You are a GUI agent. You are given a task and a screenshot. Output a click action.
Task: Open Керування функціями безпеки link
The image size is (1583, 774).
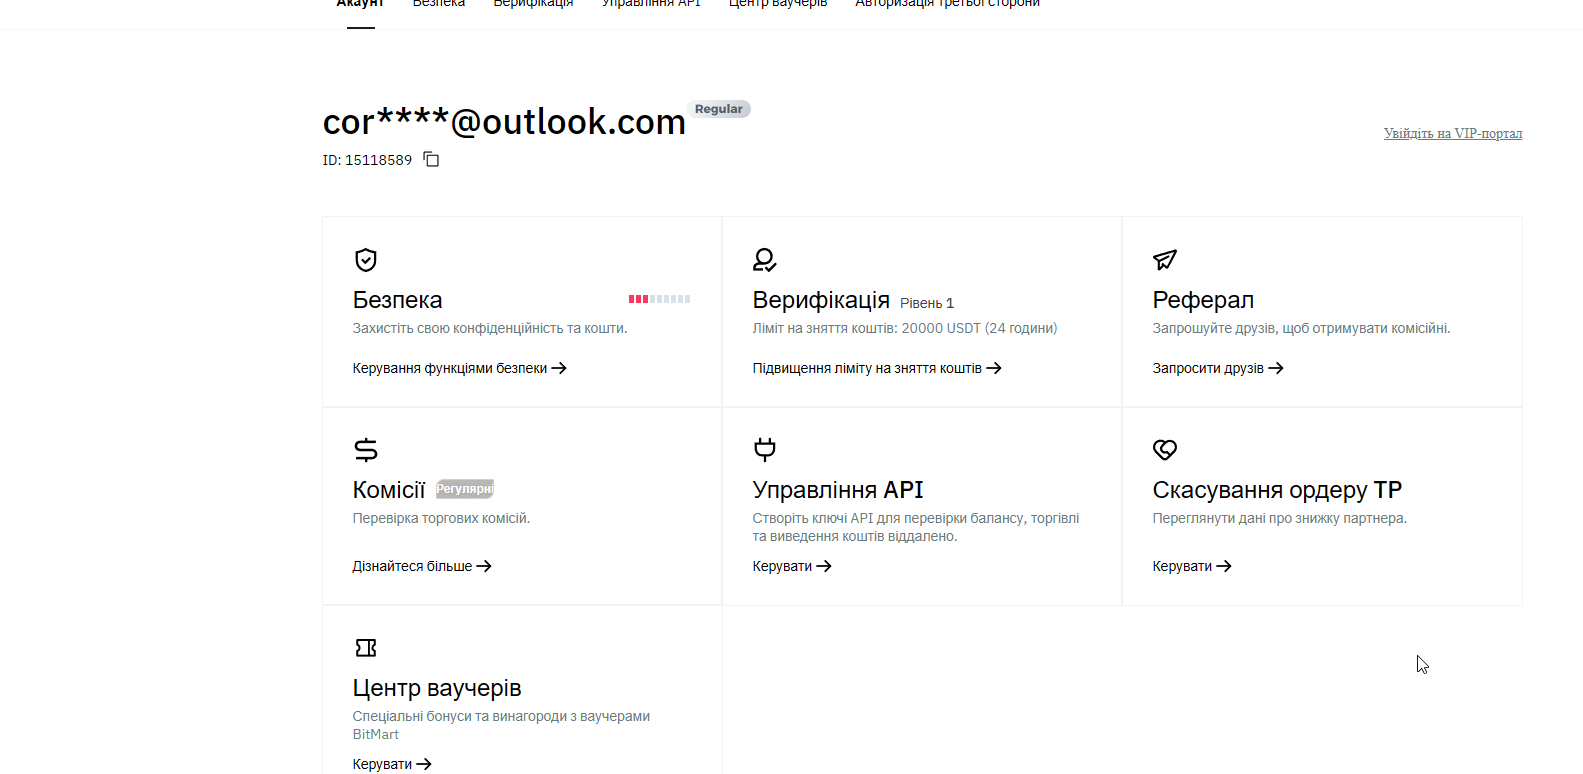(459, 368)
